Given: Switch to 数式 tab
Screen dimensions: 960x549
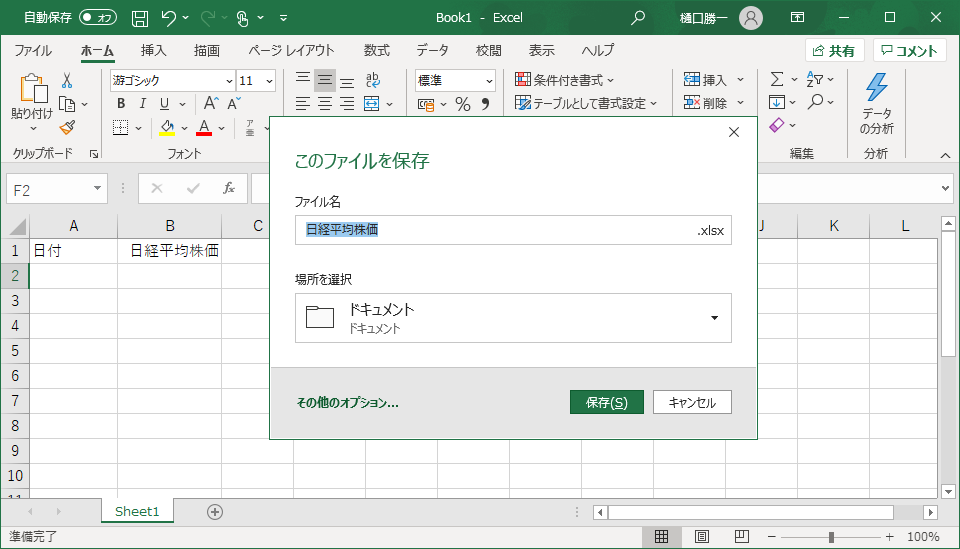Looking at the screenshot, I should coord(377,50).
